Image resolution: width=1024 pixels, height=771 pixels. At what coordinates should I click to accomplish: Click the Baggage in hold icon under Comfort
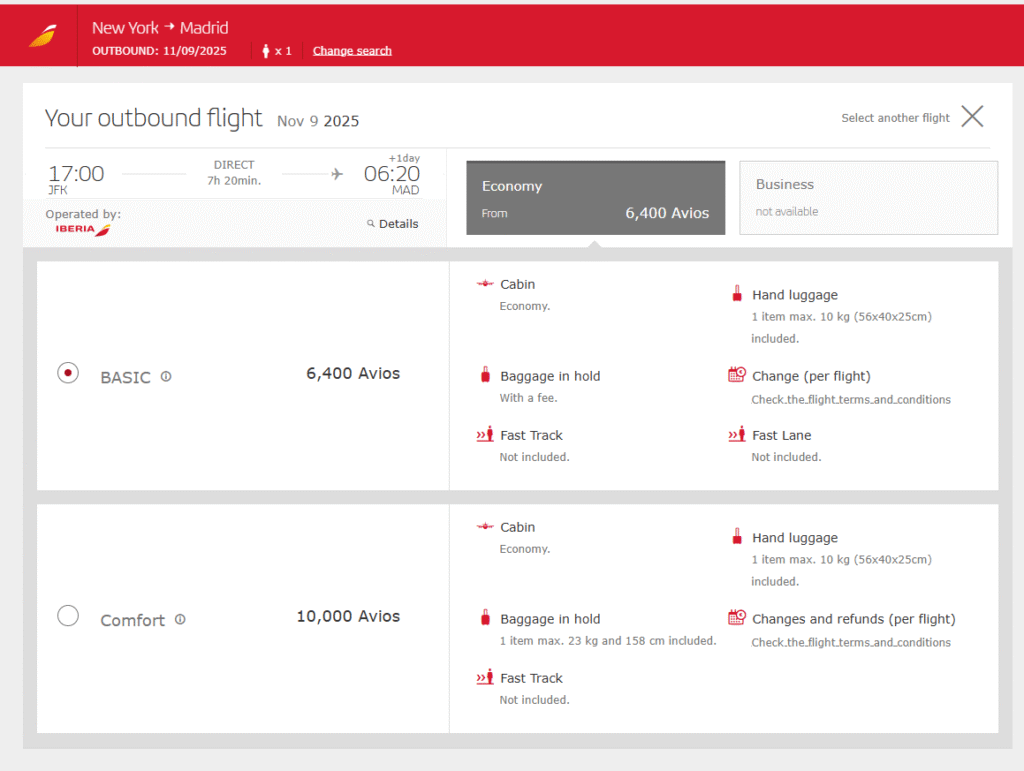(485, 618)
